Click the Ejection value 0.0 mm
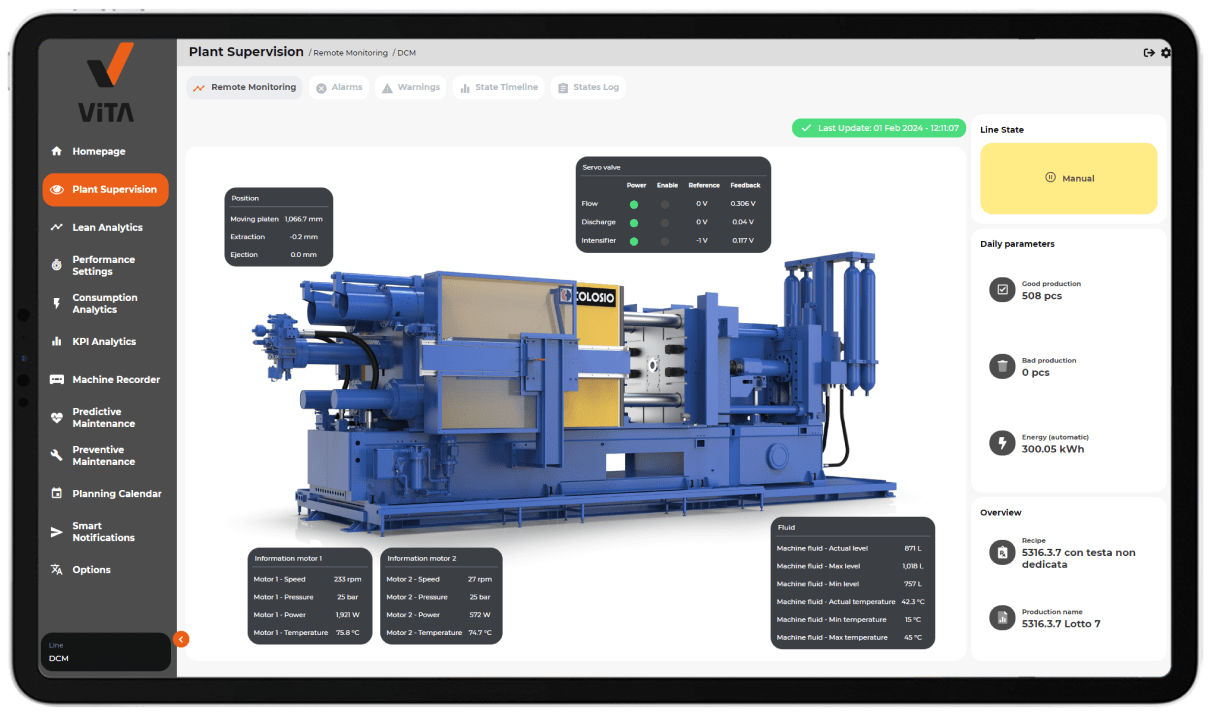1211x716 pixels. tap(303, 255)
